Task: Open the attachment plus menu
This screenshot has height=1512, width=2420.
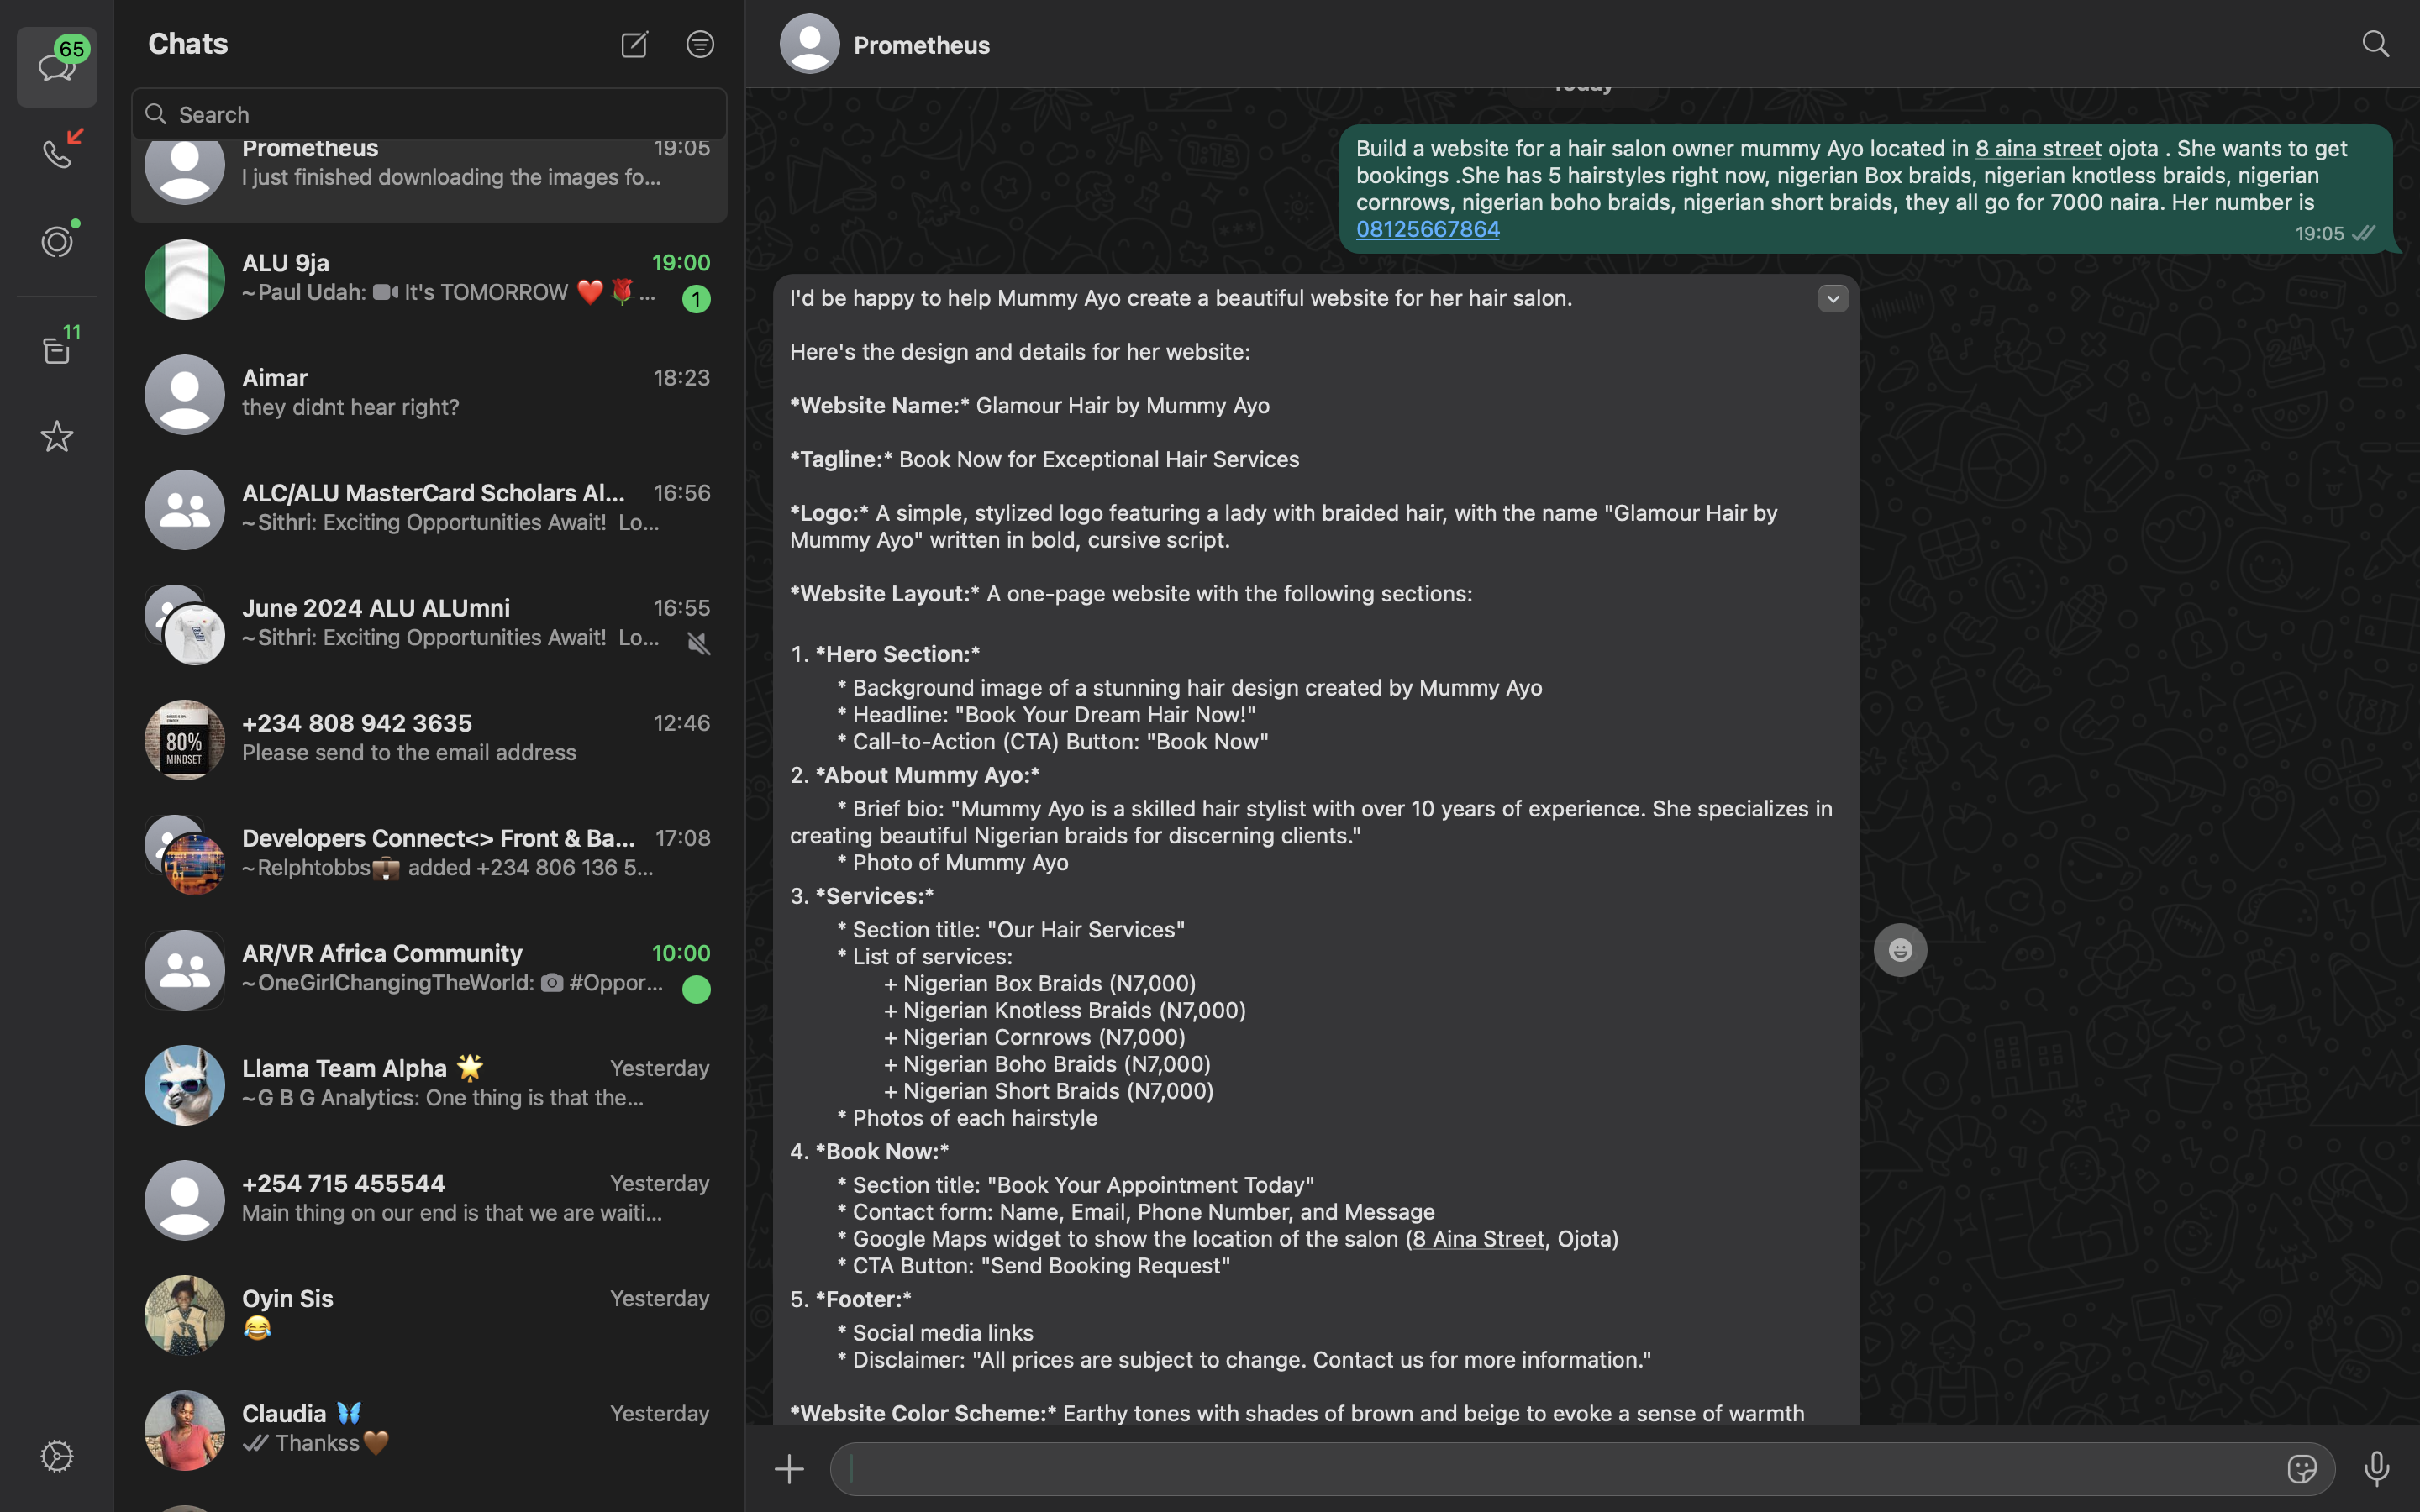Action: pyautogui.click(x=789, y=1468)
